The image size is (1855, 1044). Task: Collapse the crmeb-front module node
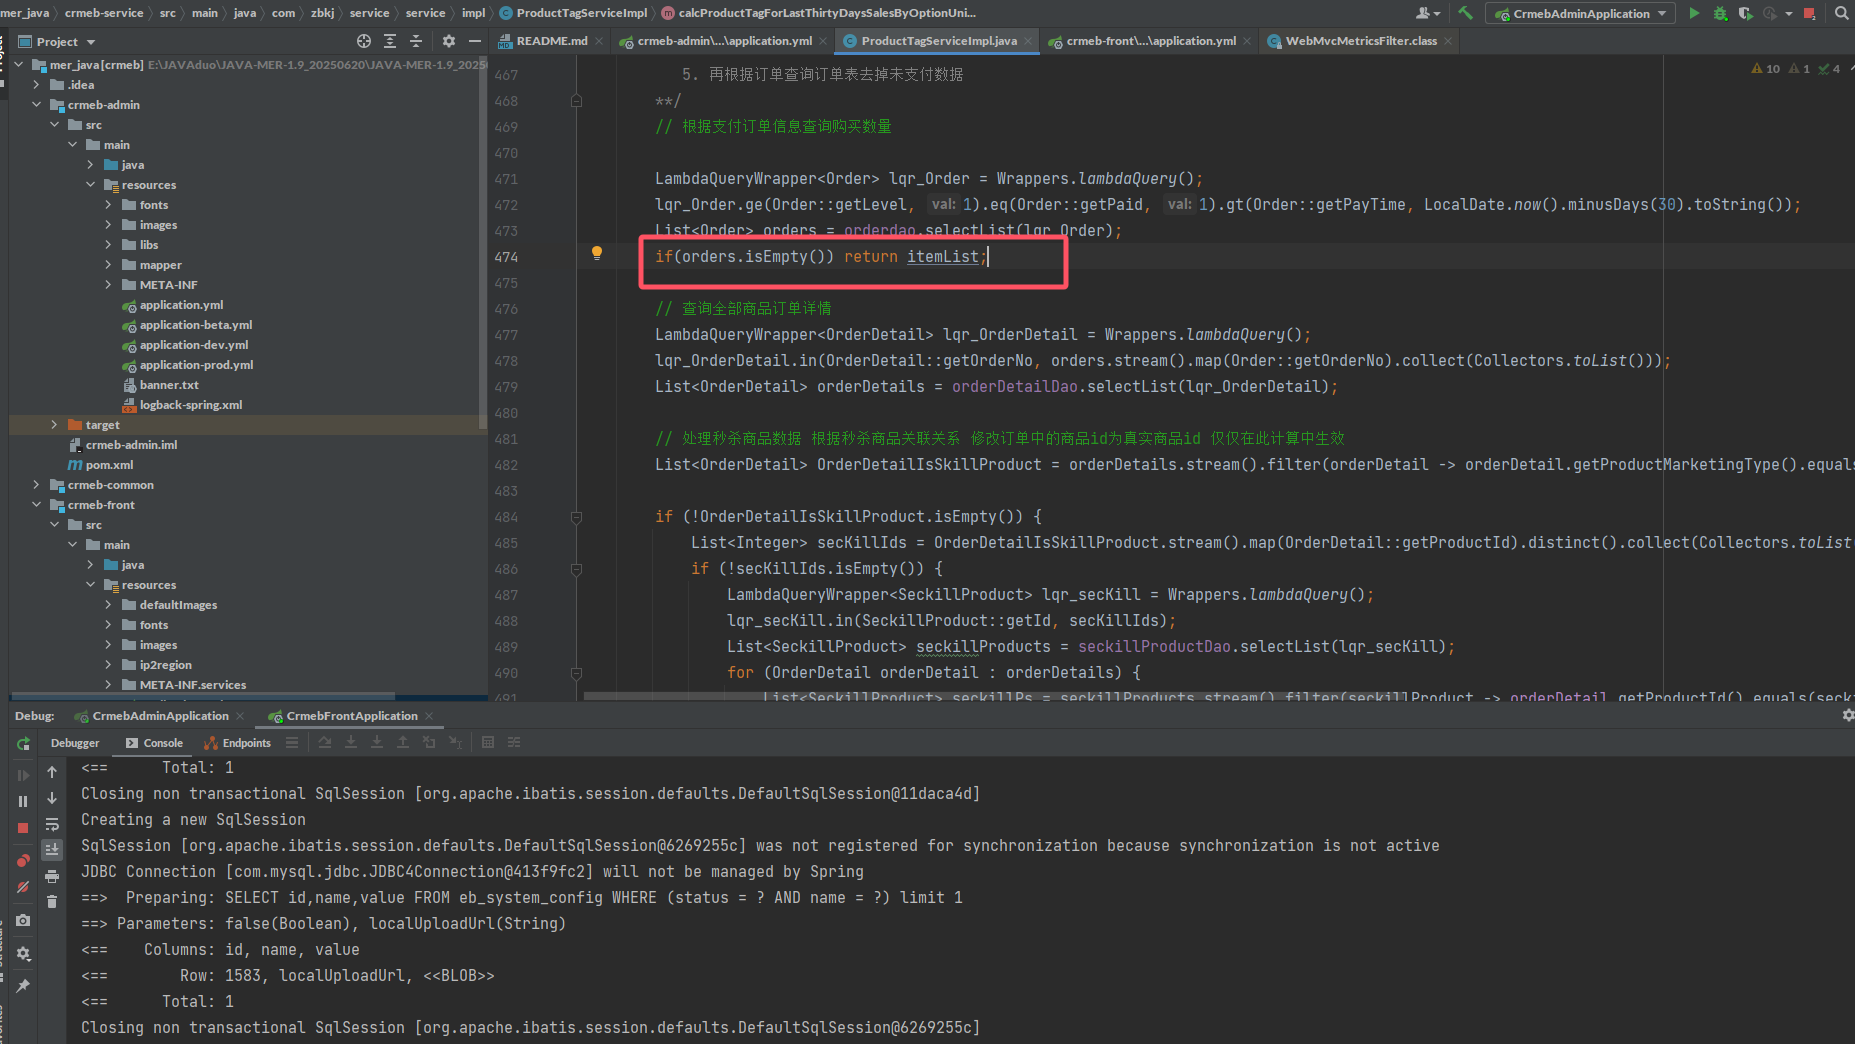coord(37,505)
